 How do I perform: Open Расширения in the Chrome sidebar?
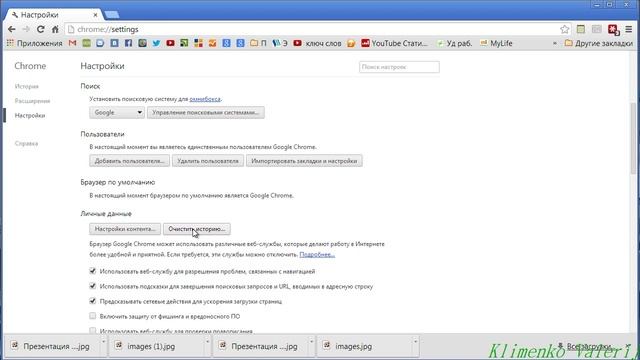point(32,101)
